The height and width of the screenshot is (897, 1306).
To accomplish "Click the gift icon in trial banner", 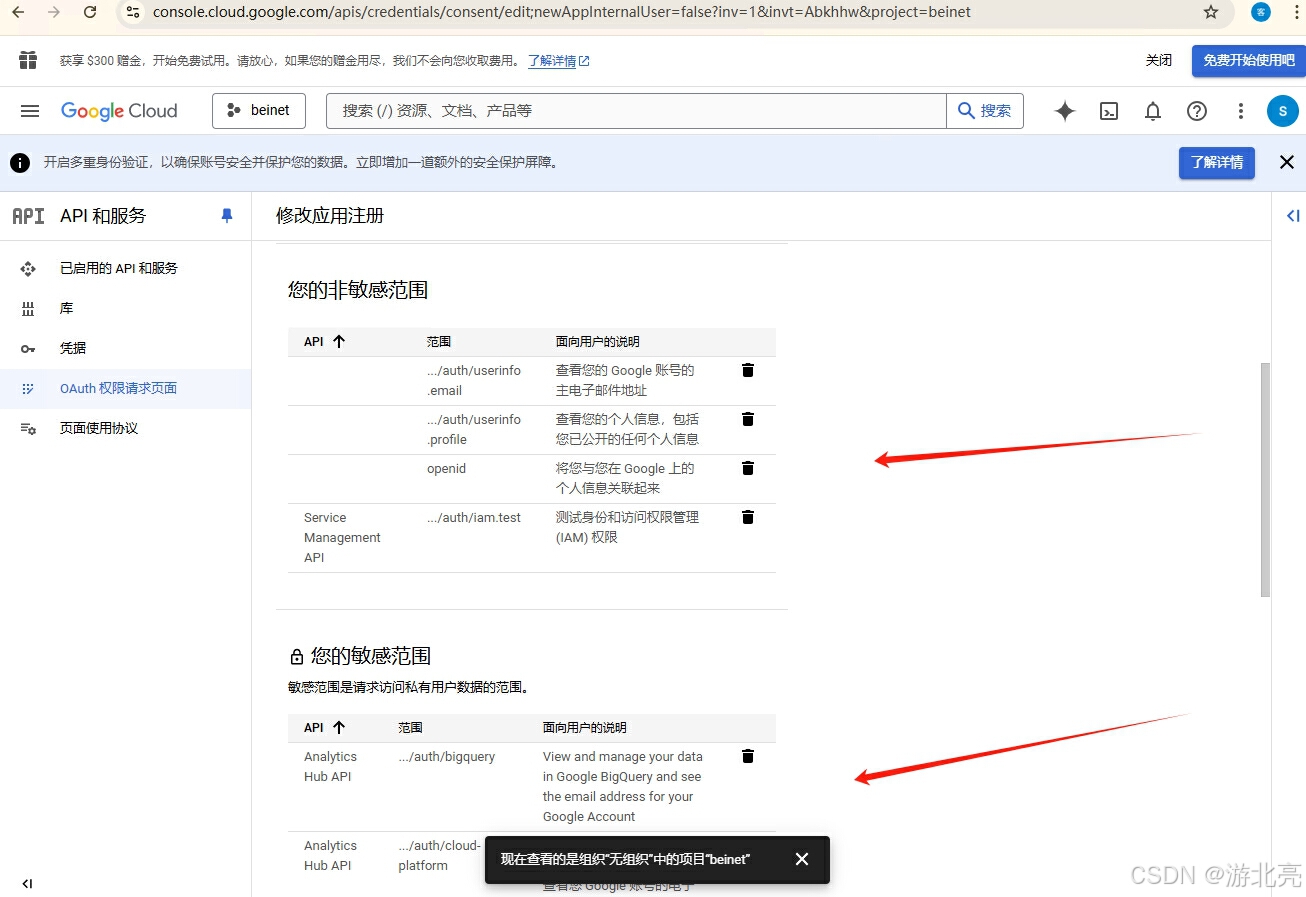I will pyautogui.click(x=28, y=60).
